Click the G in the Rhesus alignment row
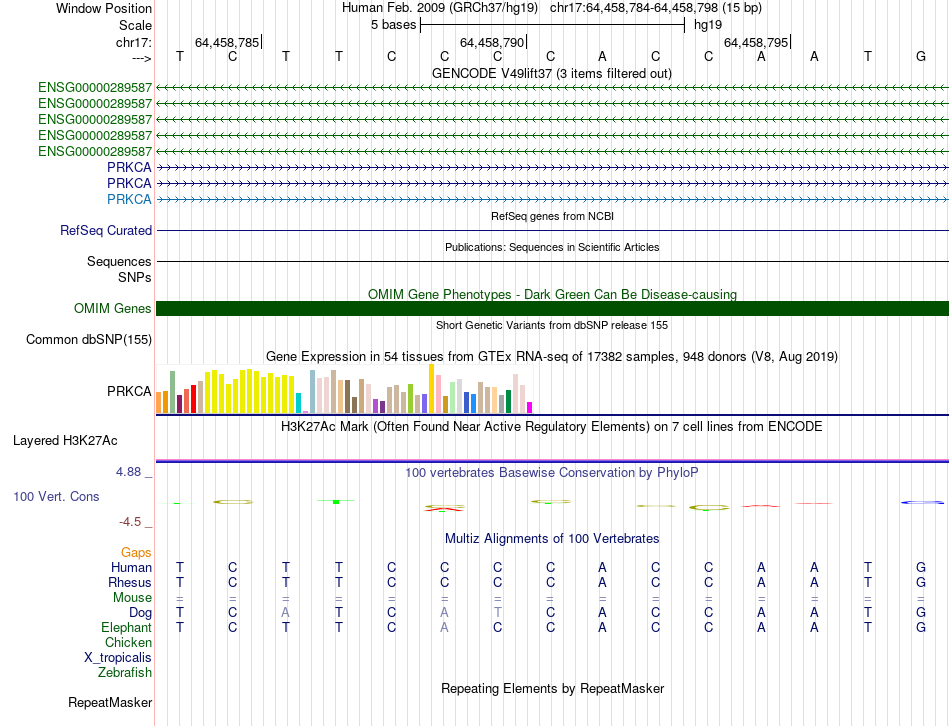The image size is (950, 726). (x=920, y=582)
